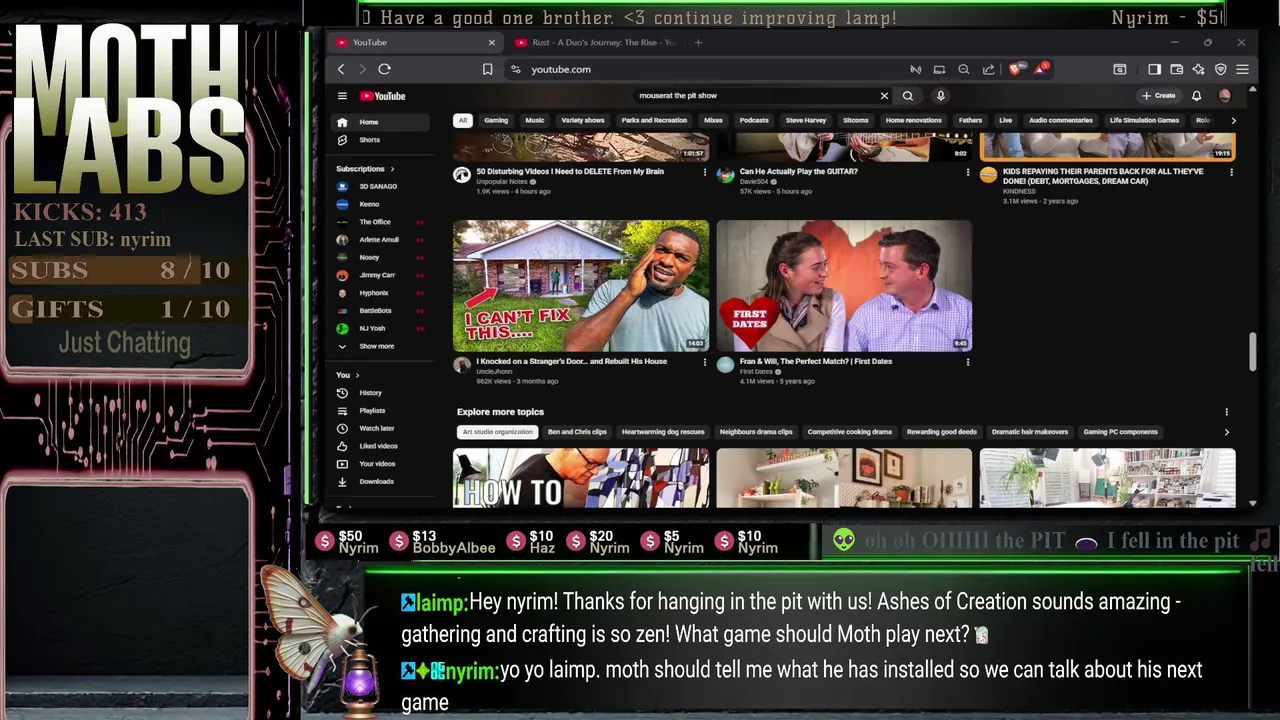This screenshot has height=720, width=1280.
Task: Open options menu for Can He Actually Play the GUITAR
Action: coord(967,172)
